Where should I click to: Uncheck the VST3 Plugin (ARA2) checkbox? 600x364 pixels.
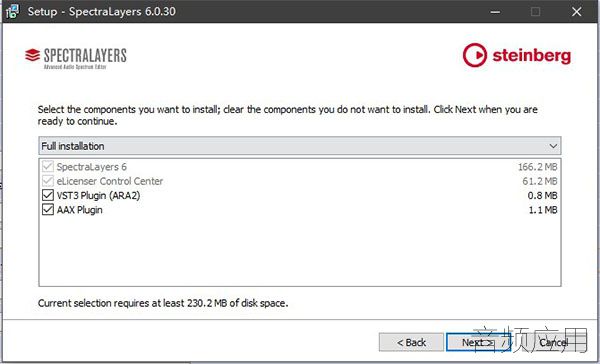[48, 195]
